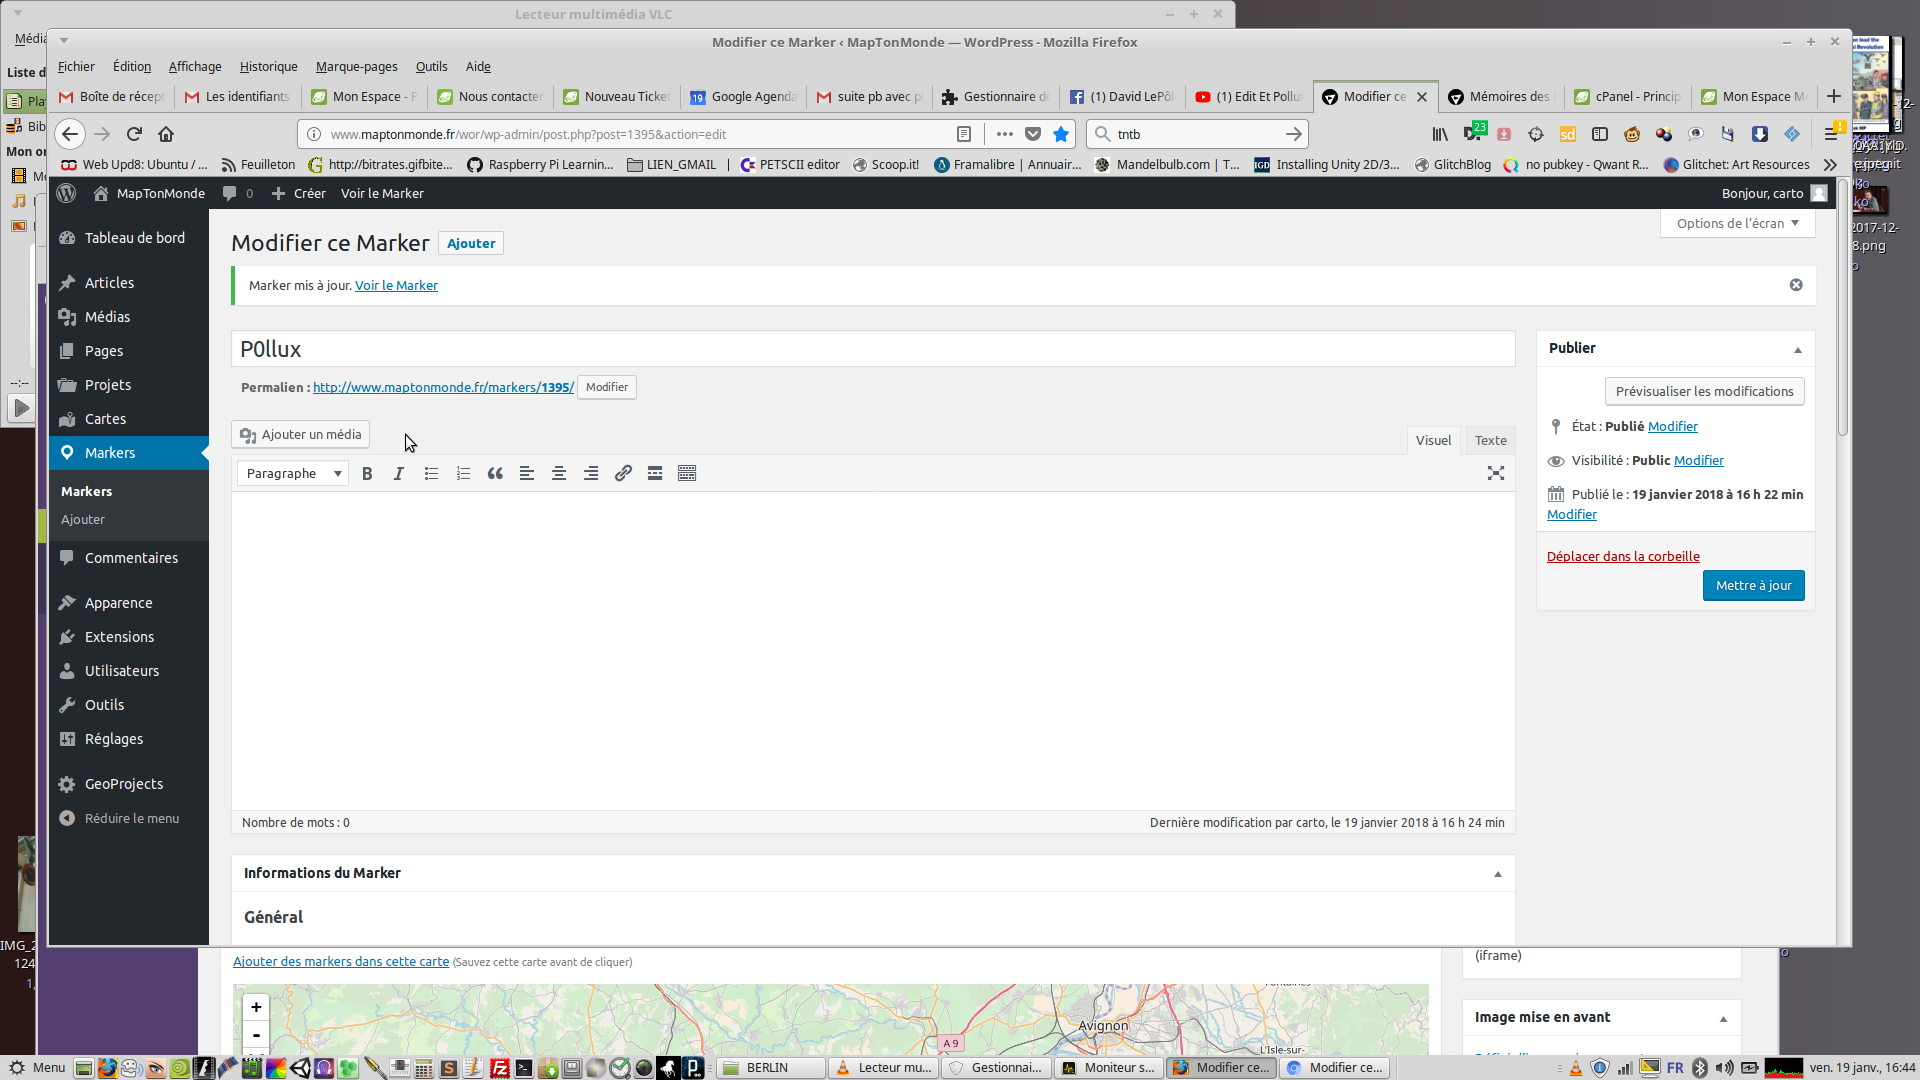Align text center in editor

point(559,474)
